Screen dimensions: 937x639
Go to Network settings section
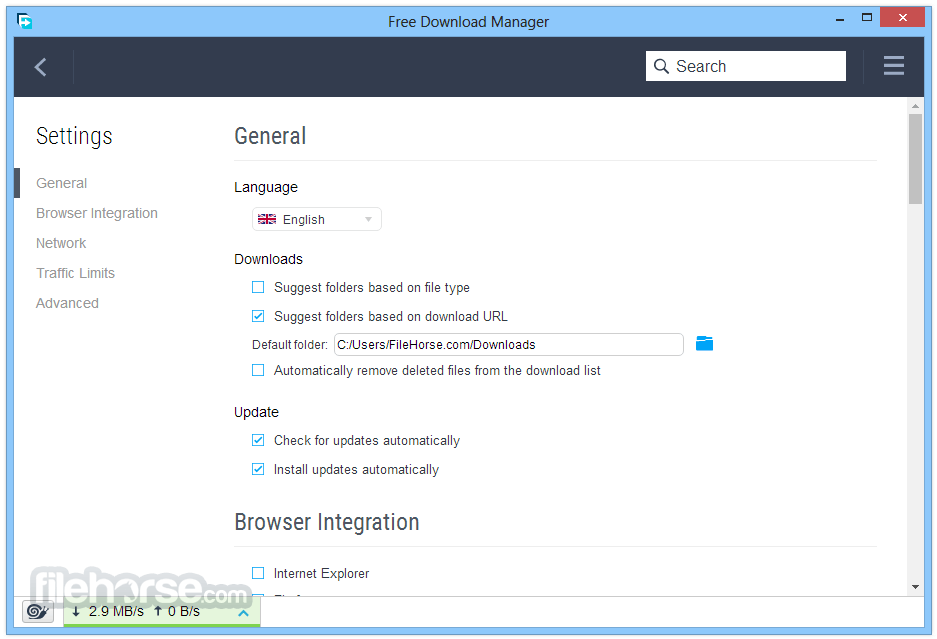tap(61, 243)
